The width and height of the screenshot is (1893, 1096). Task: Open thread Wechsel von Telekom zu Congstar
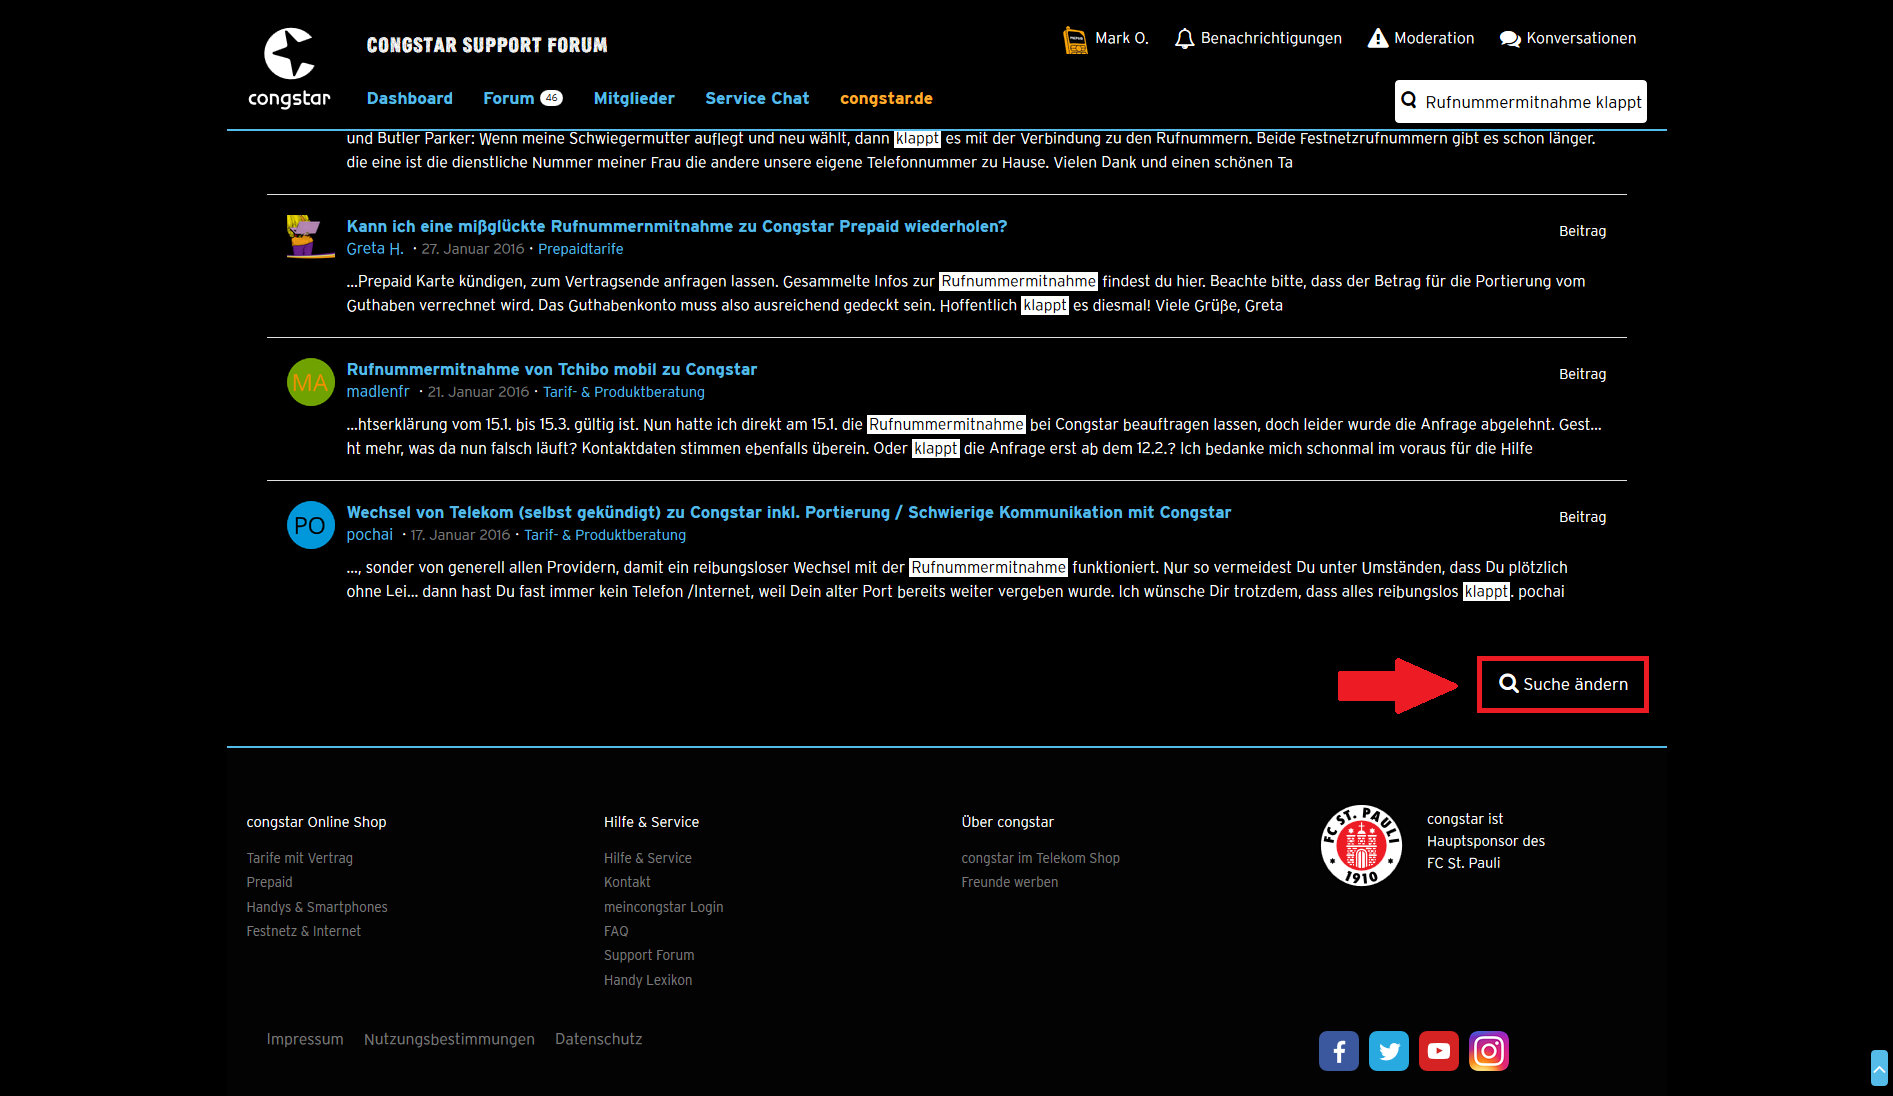pyautogui.click(x=789, y=512)
